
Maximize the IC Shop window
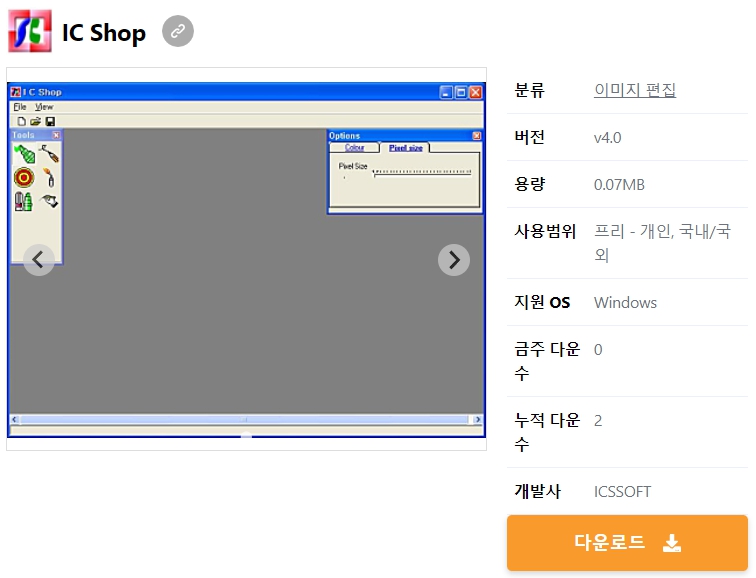coord(461,92)
